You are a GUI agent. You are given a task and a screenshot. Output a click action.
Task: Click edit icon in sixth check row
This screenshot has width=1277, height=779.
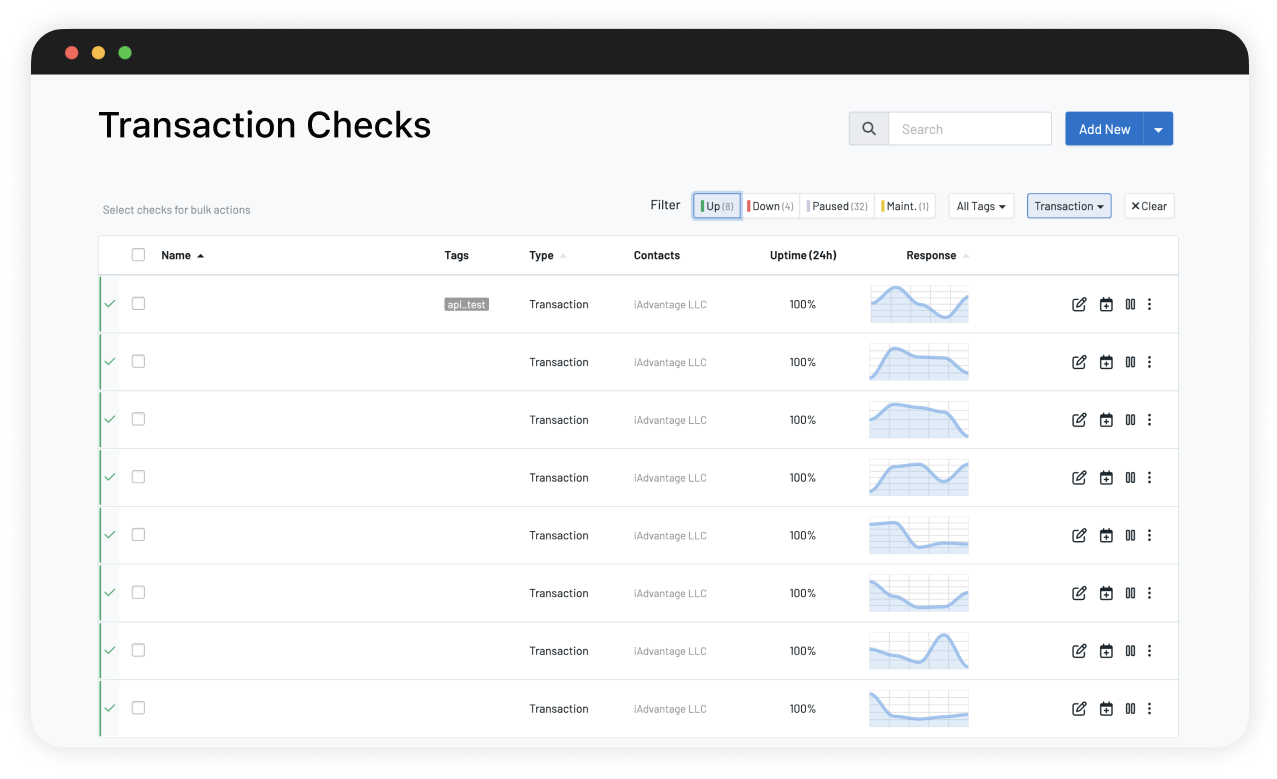pos(1079,593)
